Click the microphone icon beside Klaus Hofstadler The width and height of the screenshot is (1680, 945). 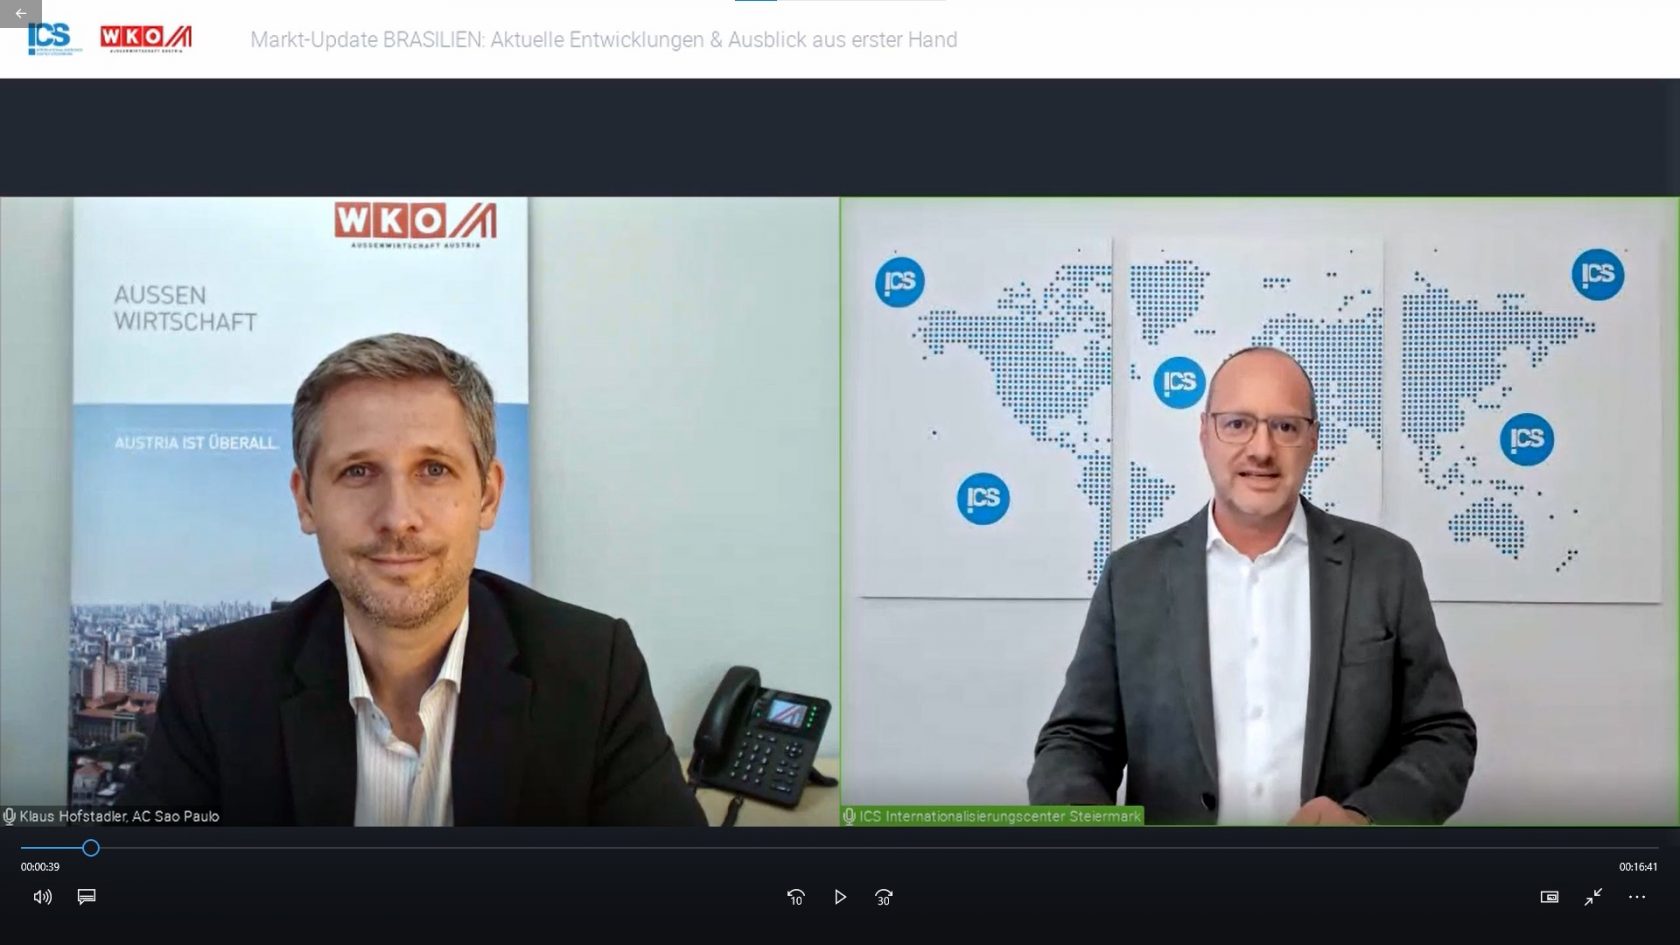tap(10, 816)
